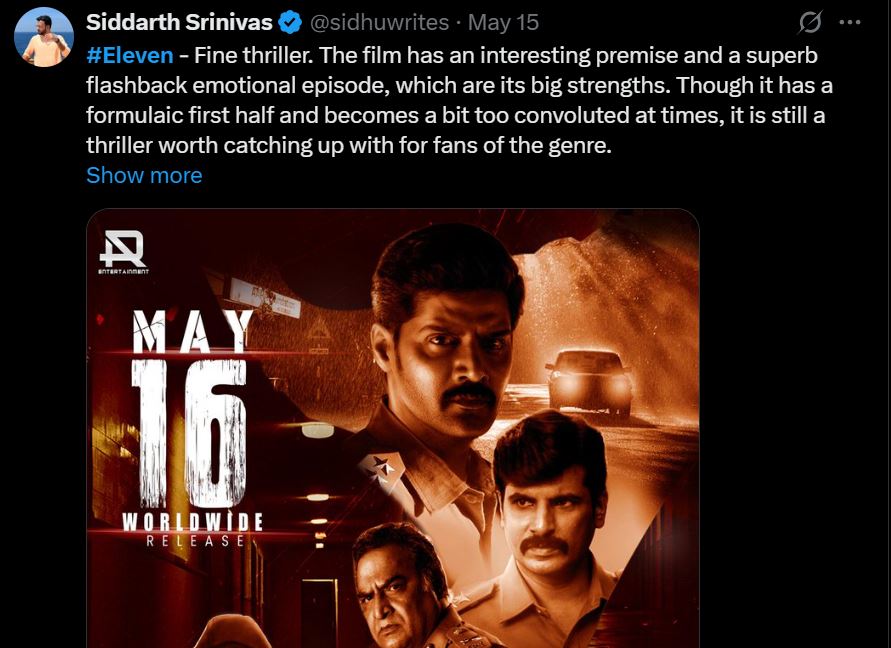Open the @sidhuwrites handle link
Screen dimensions: 891x648
380,23
